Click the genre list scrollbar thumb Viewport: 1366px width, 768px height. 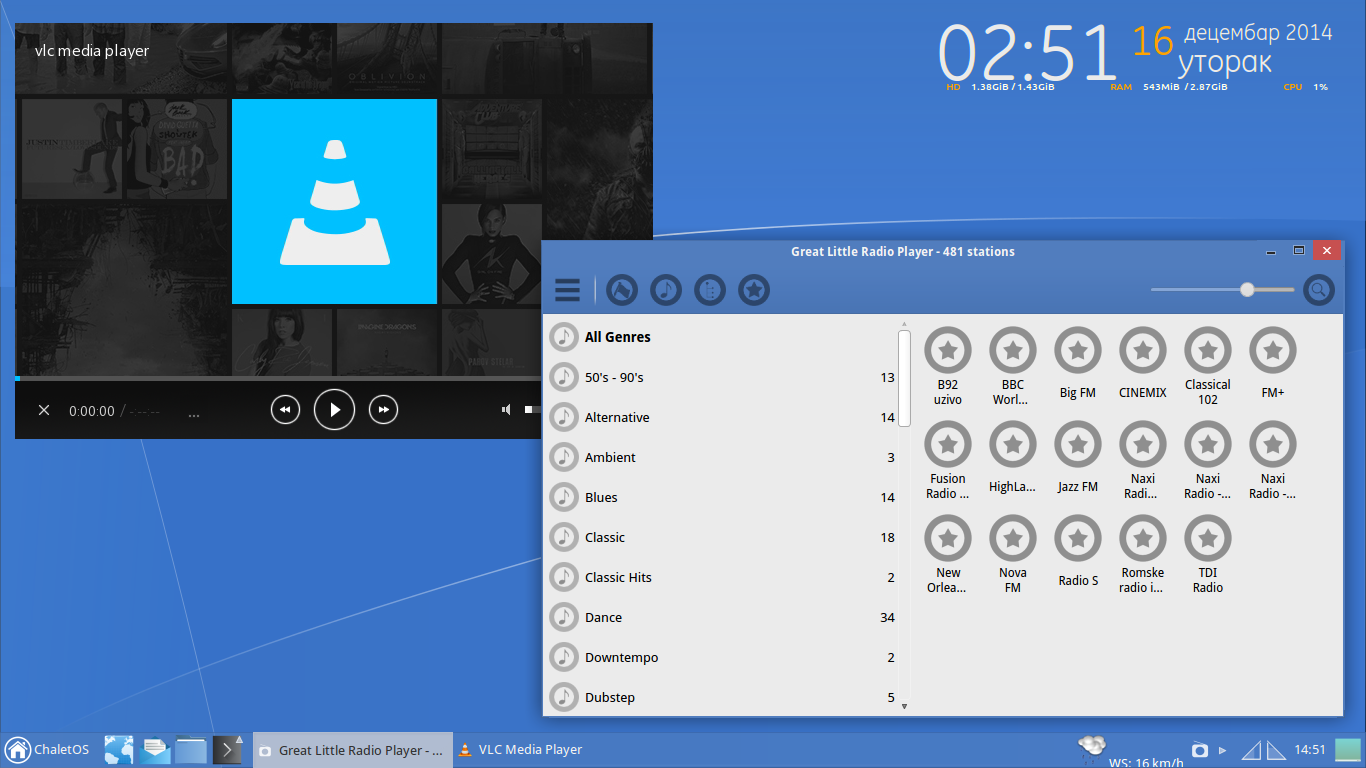(x=904, y=379)
